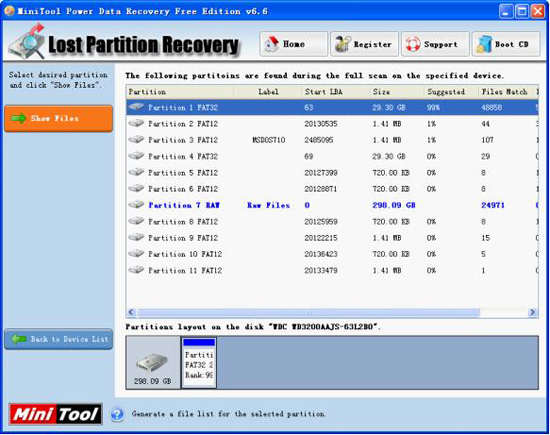Screen dimensions: 550x435
Task: Click the Home house icon
Action: point(271,44)
